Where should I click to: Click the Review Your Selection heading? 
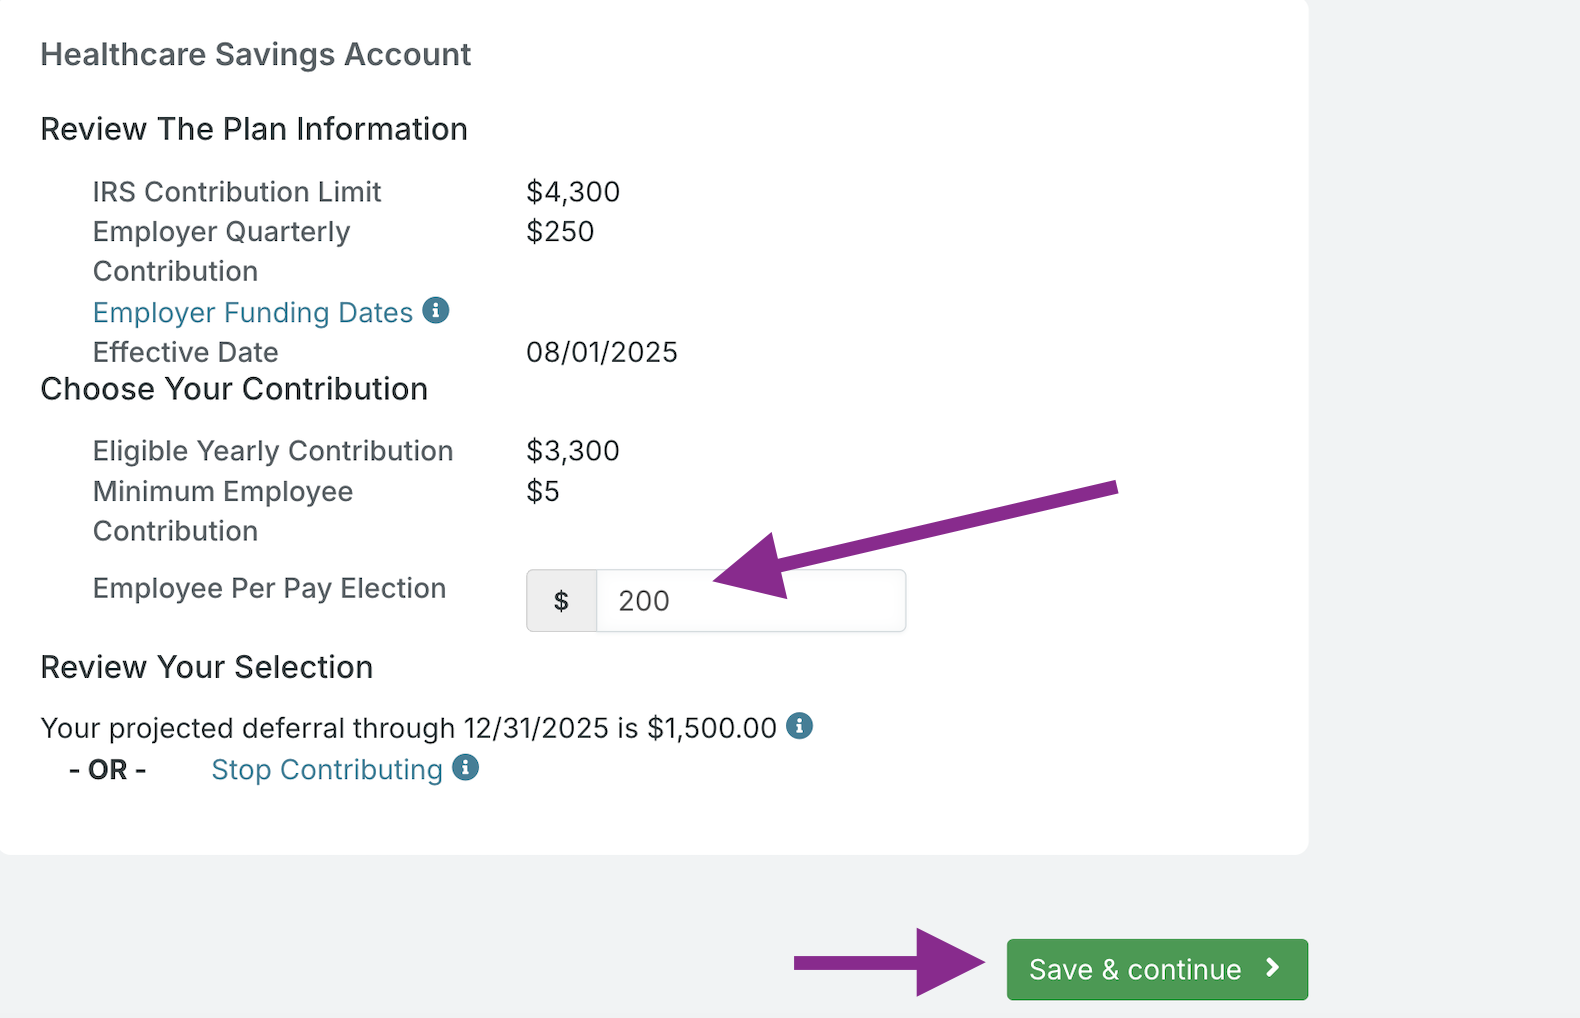[206, 667]
